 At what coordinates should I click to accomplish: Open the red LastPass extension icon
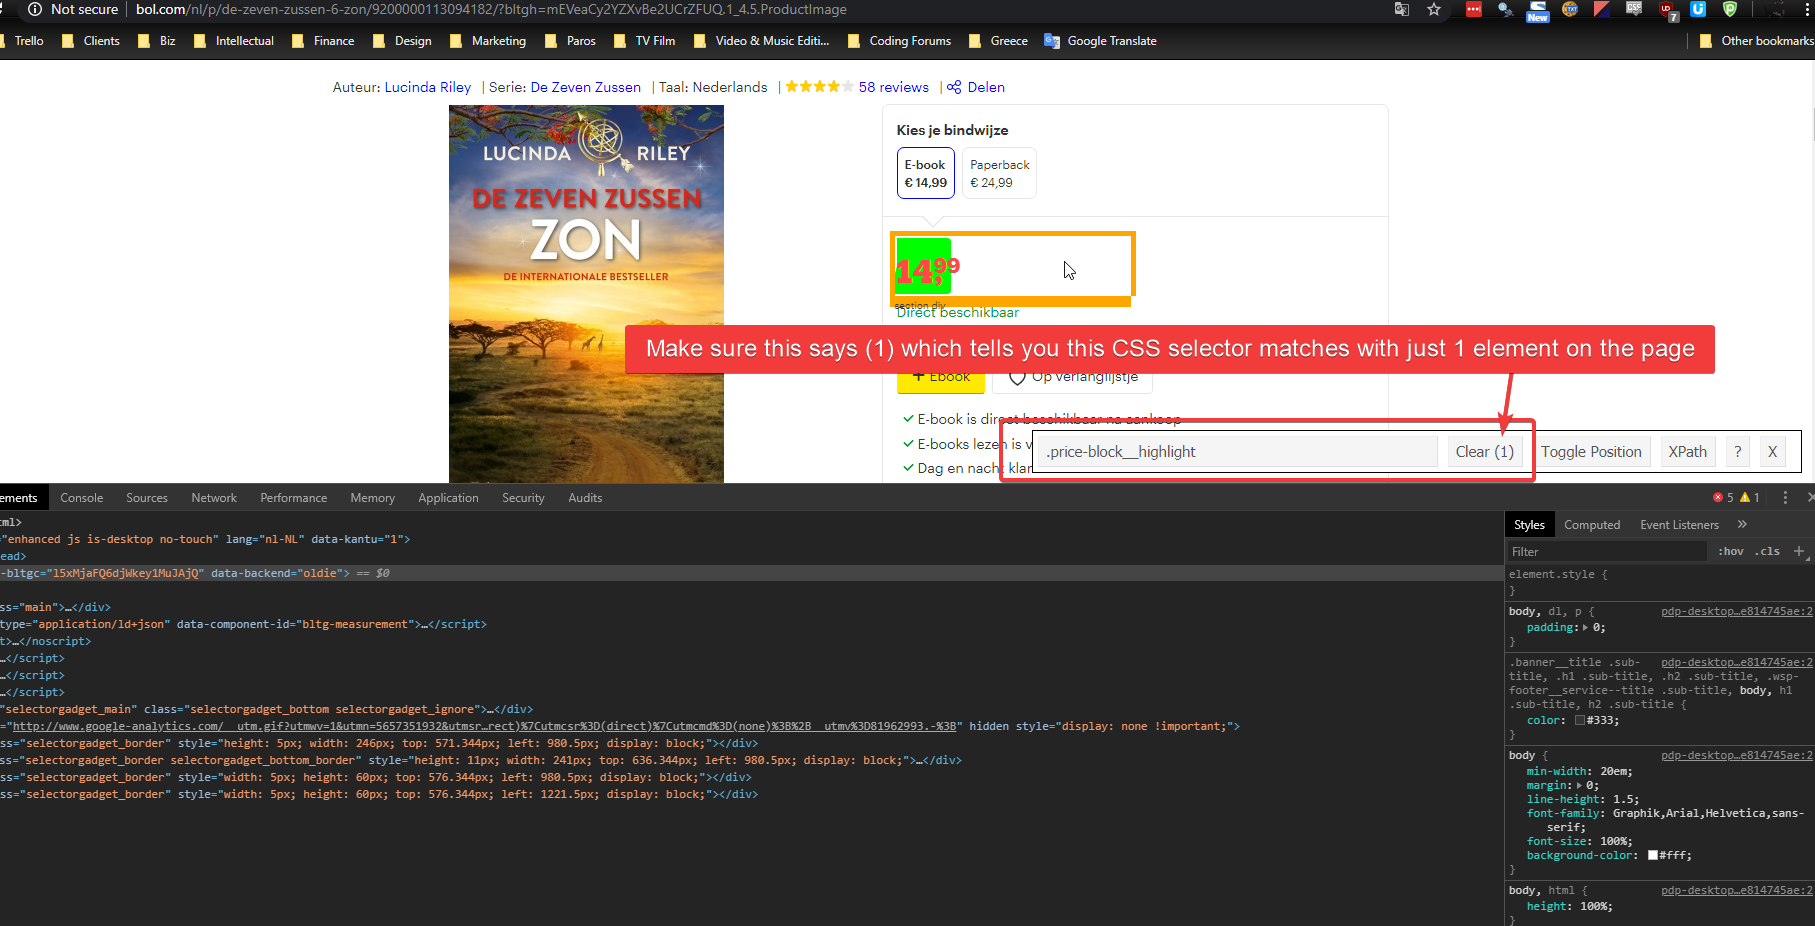pyautogui.click(x=1474, y=9)
